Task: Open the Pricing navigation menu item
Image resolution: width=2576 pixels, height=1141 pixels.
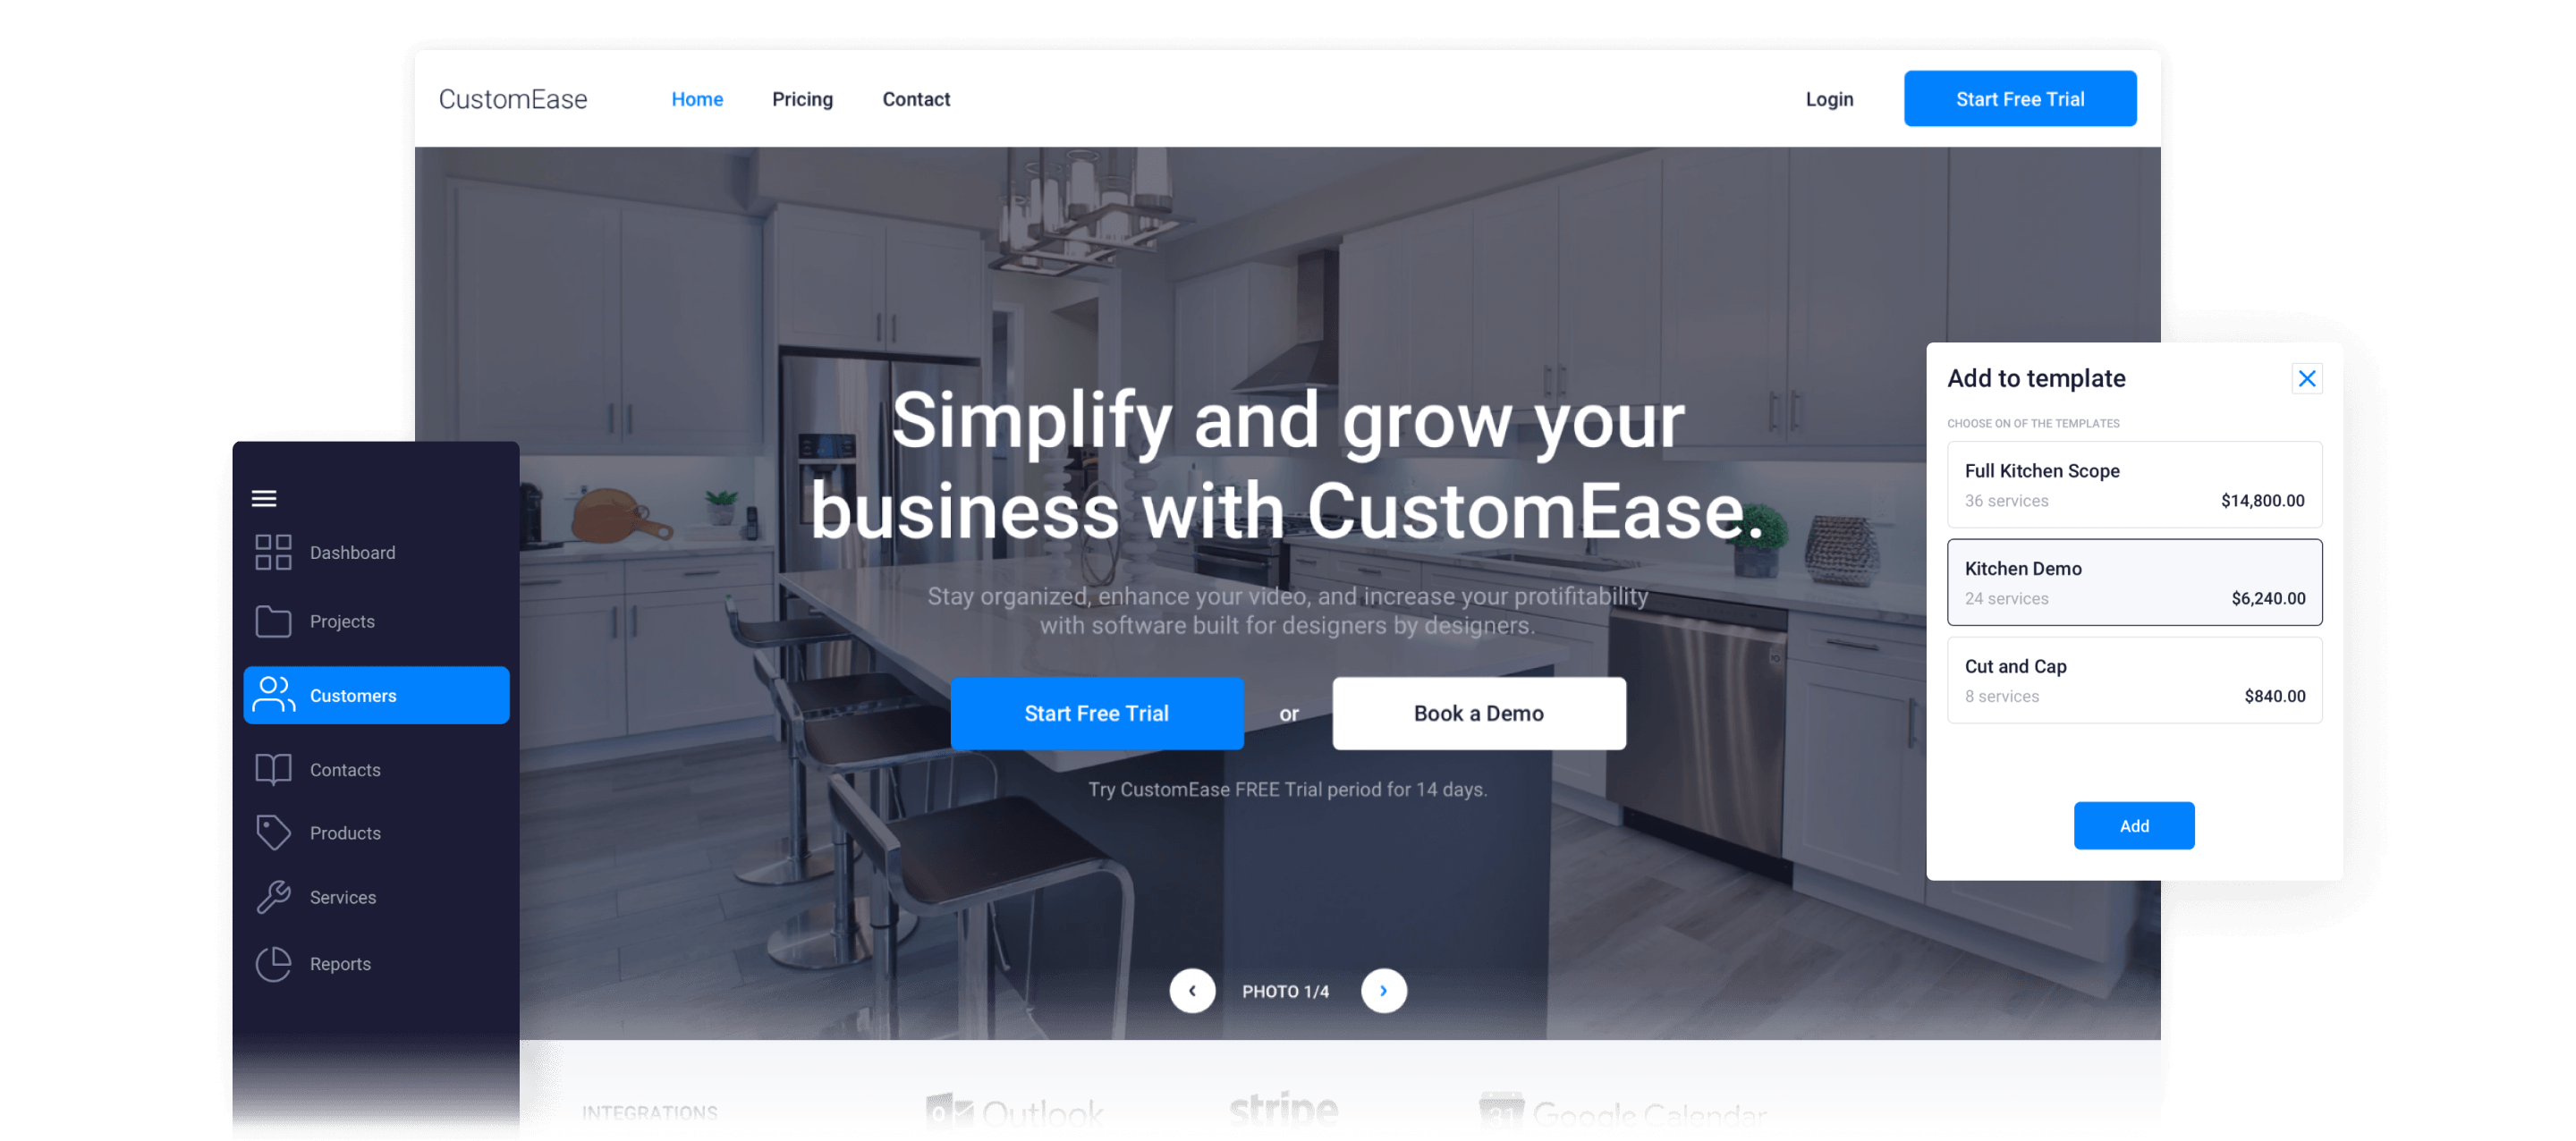Action: (x=801, y=98)
